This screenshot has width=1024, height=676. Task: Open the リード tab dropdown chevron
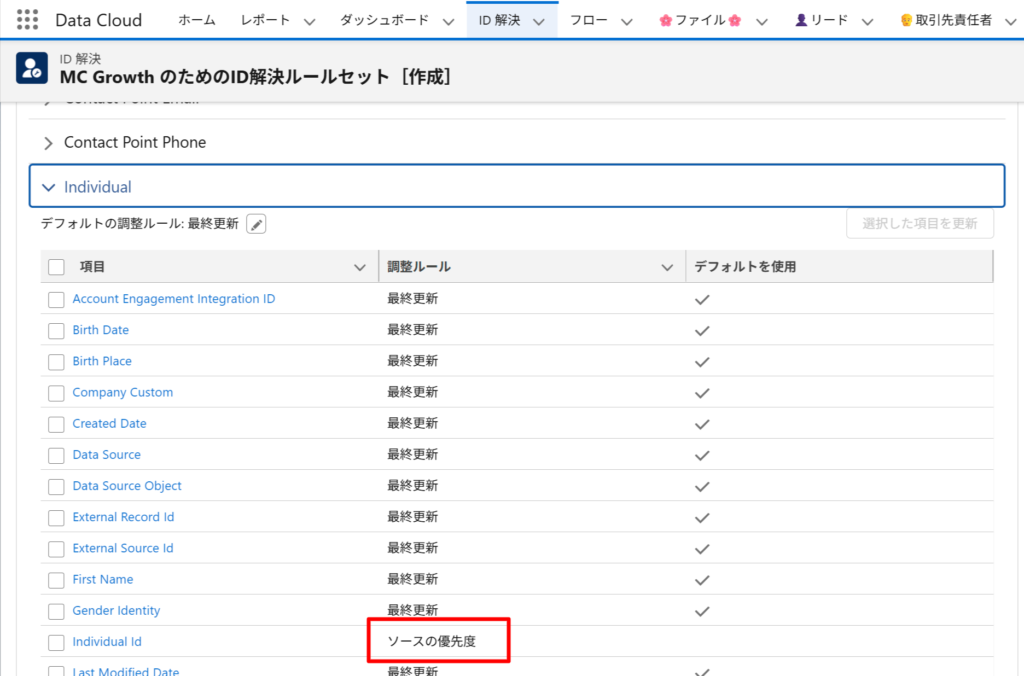click(x=867, y=22)
